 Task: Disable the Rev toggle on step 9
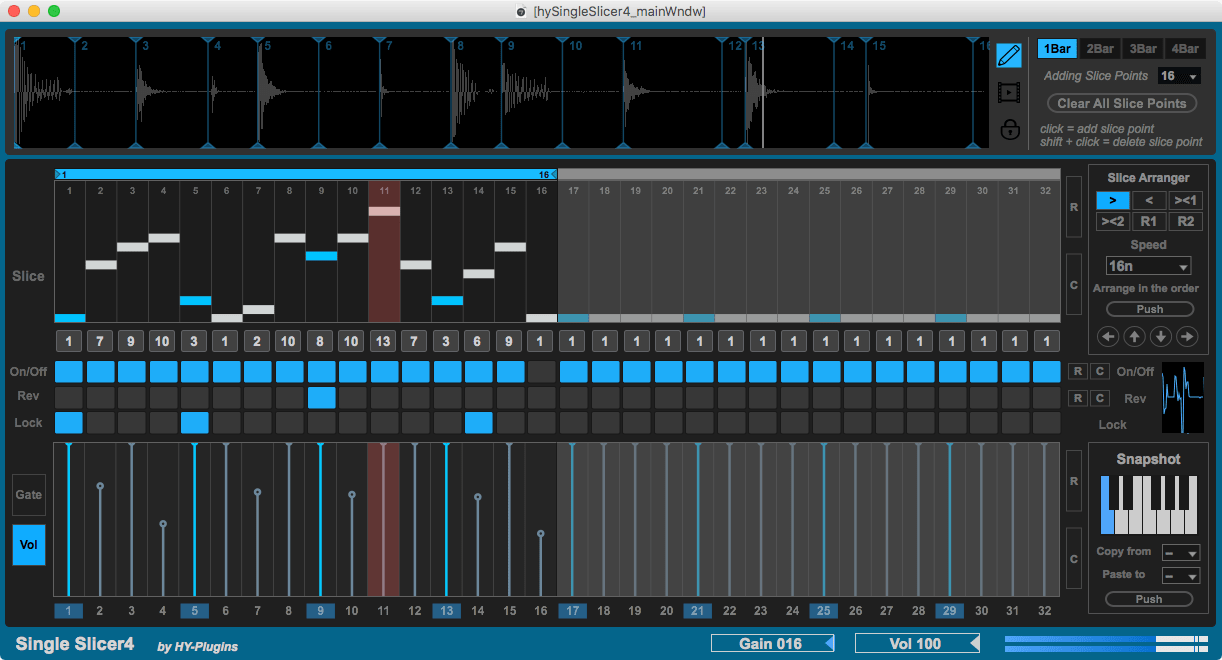pyautogui.click(x=321, y=397)
